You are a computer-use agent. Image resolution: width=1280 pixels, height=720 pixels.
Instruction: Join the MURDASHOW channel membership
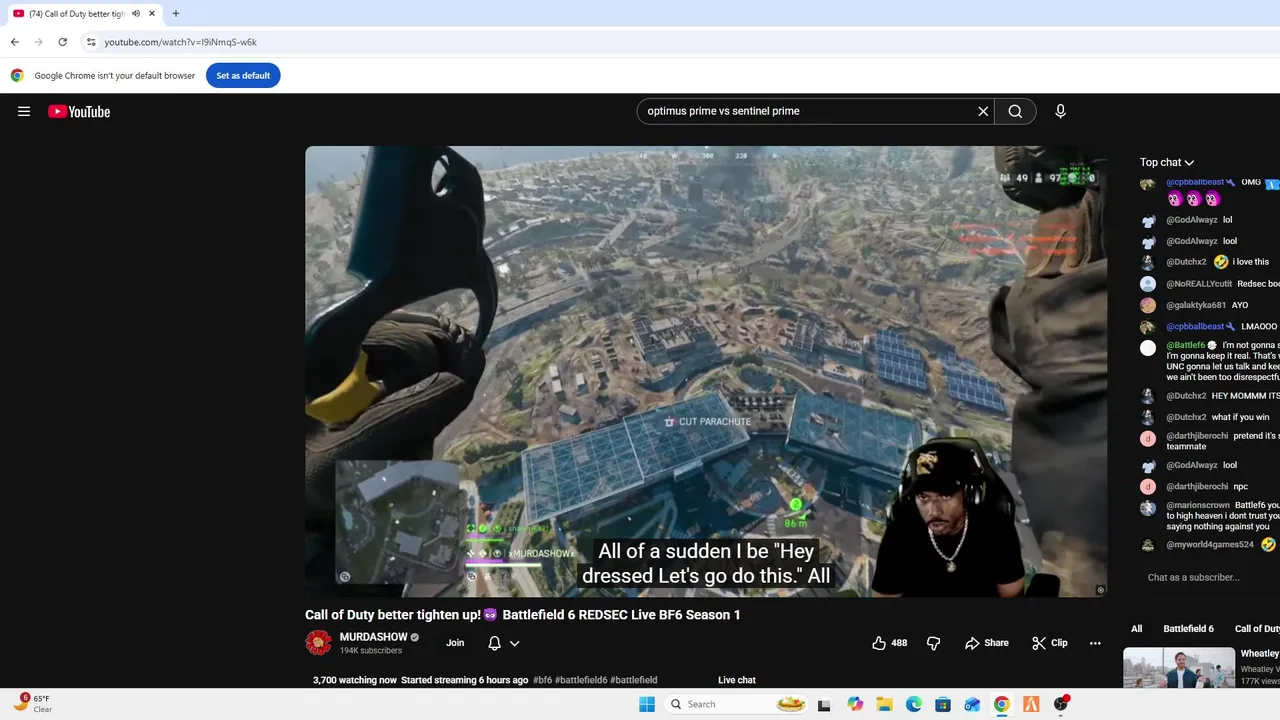(x=455, y=643)
